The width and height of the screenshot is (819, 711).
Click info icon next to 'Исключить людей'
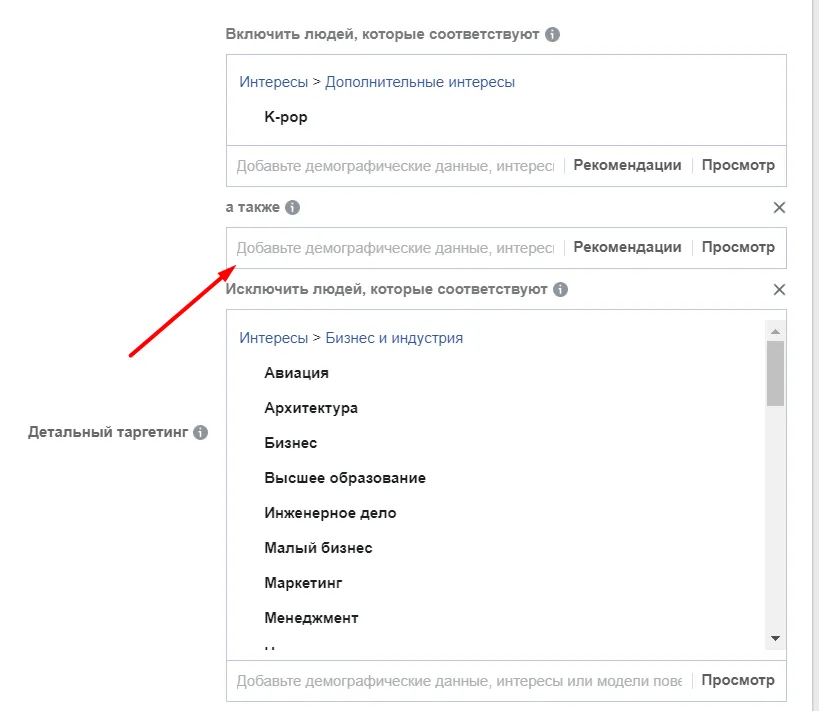[560, 289]
